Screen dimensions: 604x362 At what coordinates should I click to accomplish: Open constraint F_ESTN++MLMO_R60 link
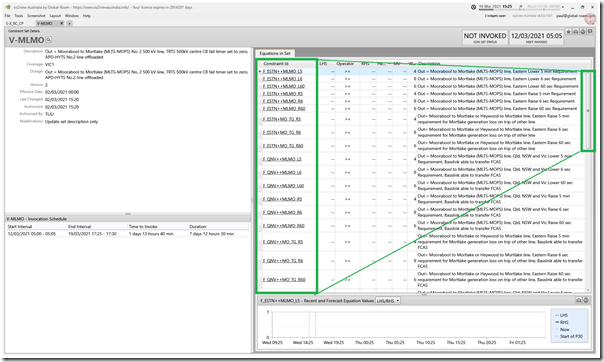[x=284, y=109]
